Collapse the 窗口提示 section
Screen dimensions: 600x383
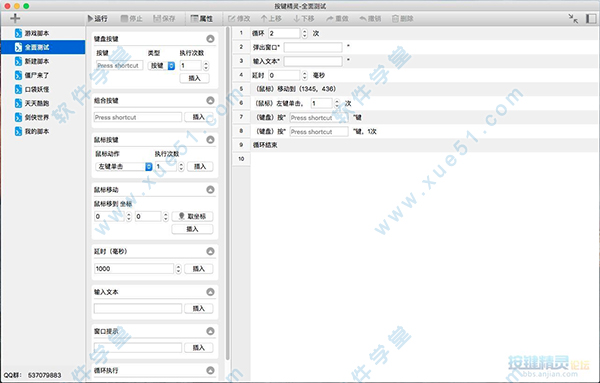[x=210, y=331]
